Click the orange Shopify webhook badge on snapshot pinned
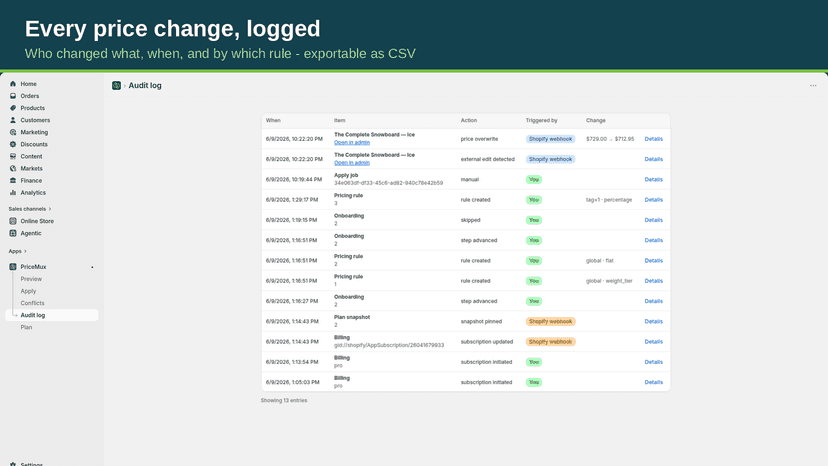 point(550,321)
